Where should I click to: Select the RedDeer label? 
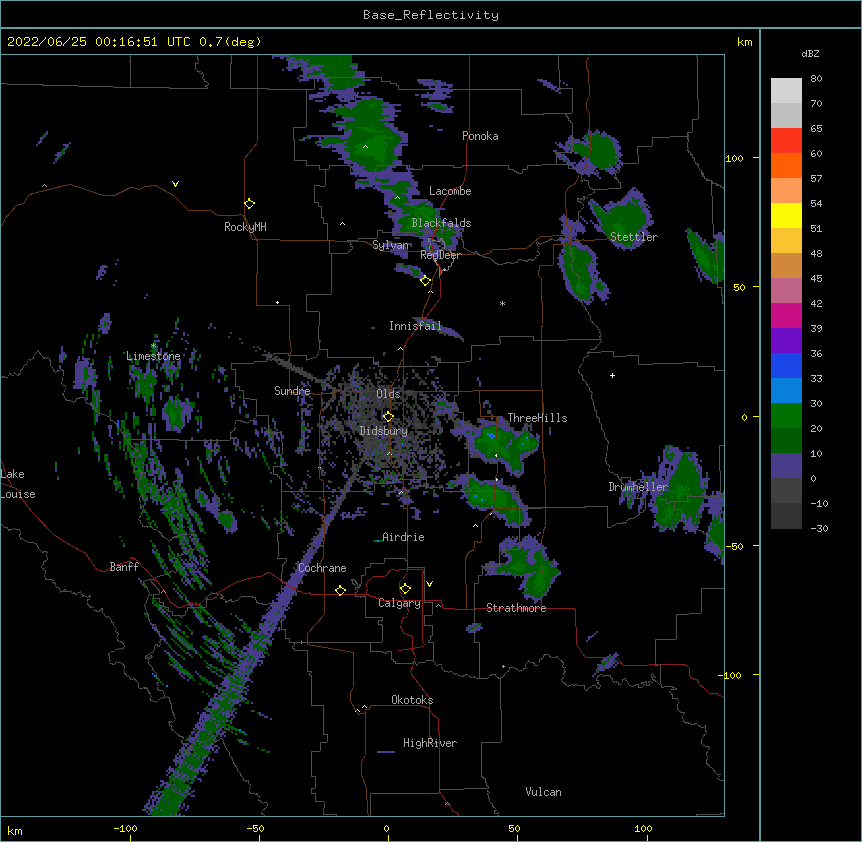pos(440,255)
